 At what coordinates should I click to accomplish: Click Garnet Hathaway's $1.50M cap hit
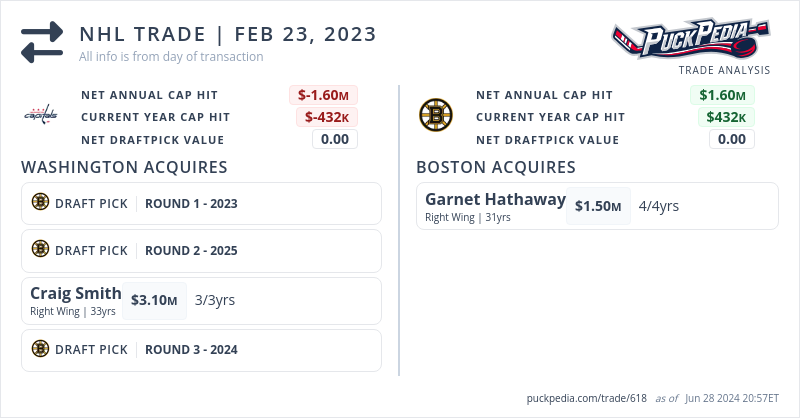coord(598,206)
